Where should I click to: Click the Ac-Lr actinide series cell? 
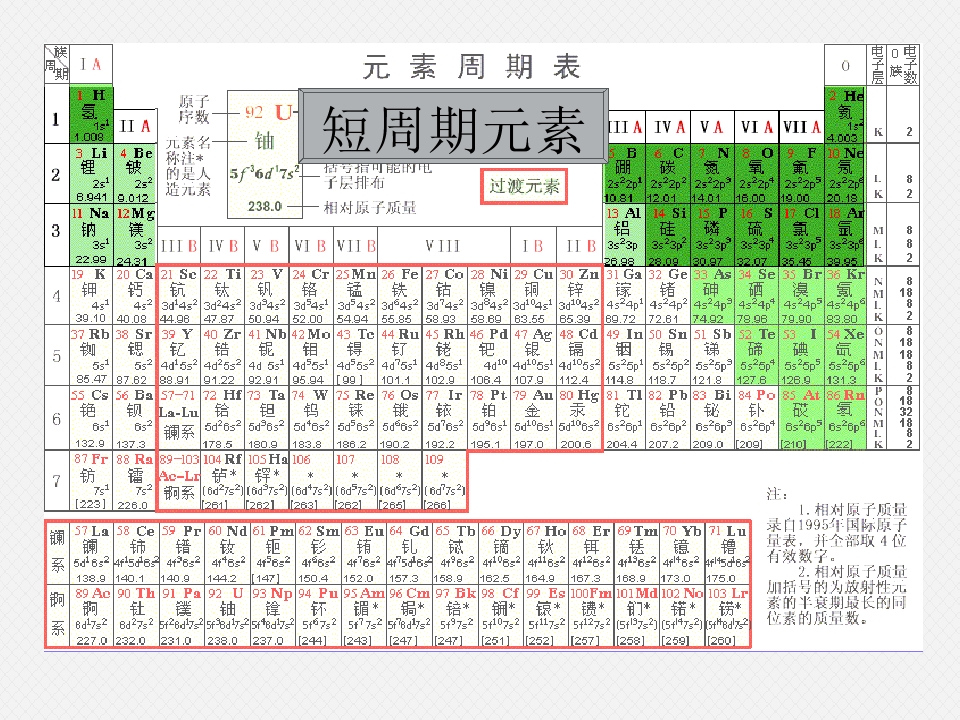(178, 482)
